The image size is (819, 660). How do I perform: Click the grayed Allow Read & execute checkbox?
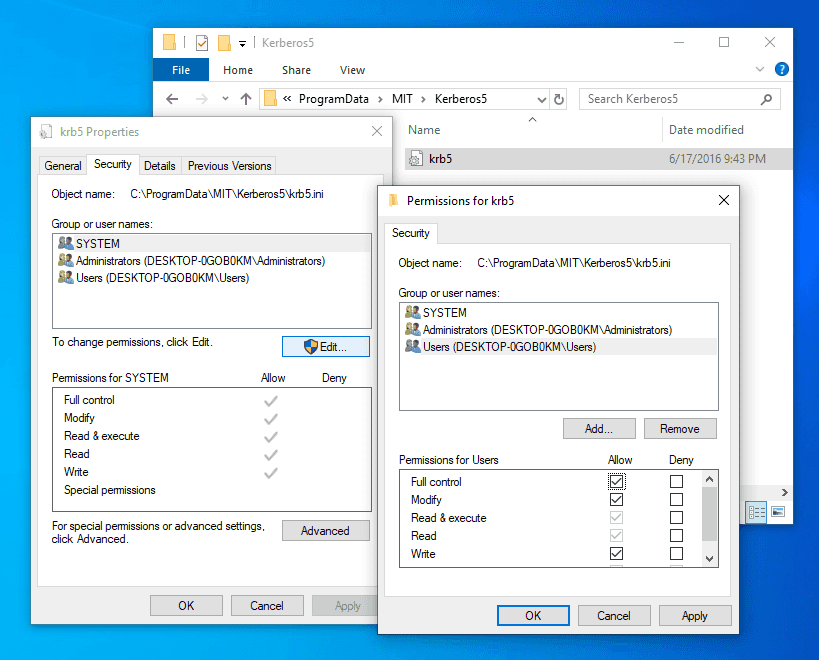point(616,517)
